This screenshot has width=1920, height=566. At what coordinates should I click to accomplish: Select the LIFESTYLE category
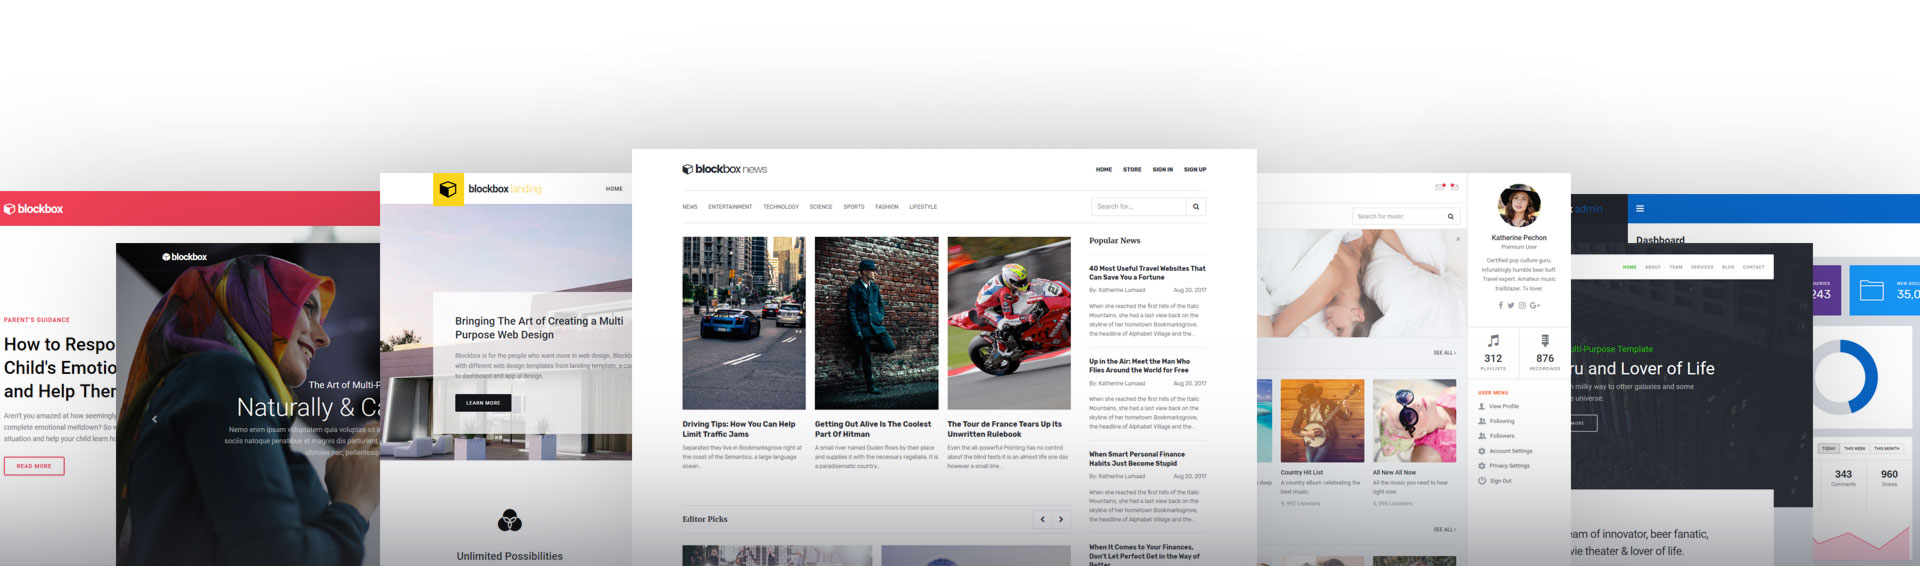coord(923,207)
